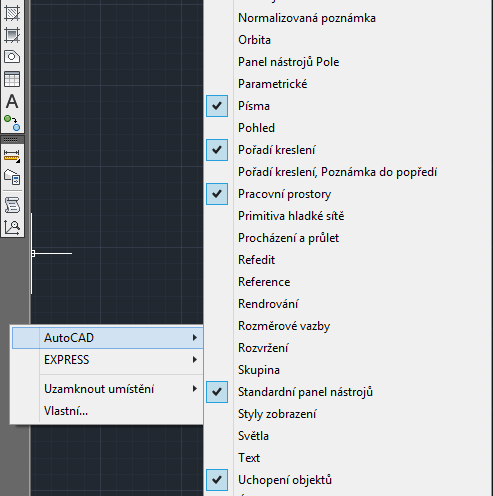The height and width of the screenshot is (496, 493).
Task: Select the Table tool icon
Action: click(12, 79)
